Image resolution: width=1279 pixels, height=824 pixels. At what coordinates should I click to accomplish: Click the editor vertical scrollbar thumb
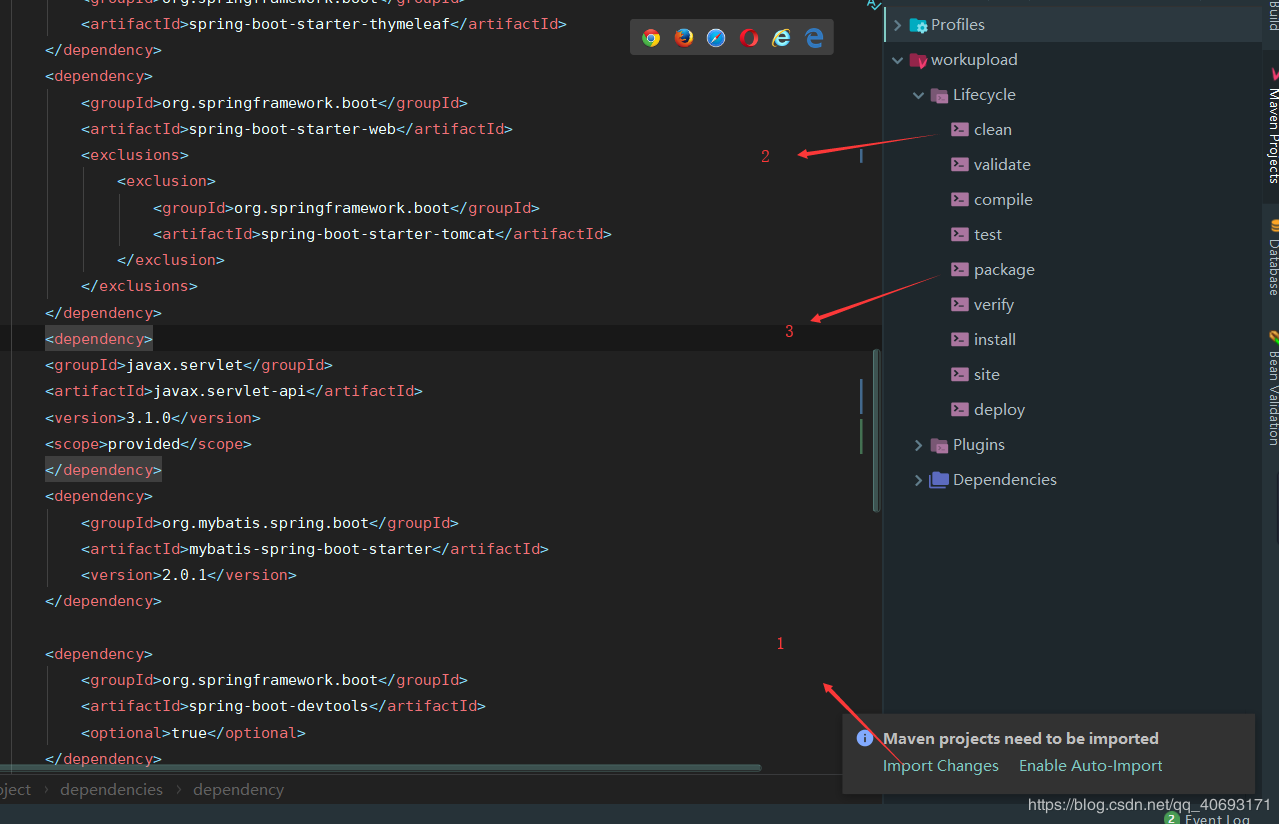877,430
